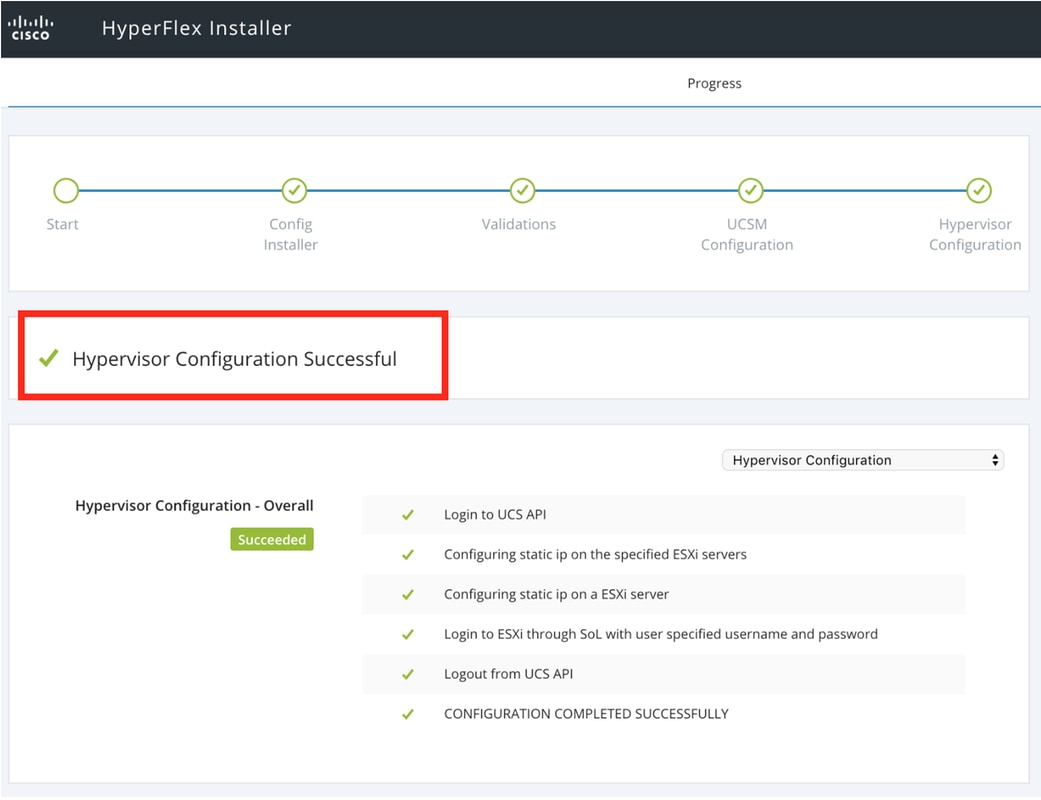Click the Validations step label

pyautogui.click(x=519, y=224)
